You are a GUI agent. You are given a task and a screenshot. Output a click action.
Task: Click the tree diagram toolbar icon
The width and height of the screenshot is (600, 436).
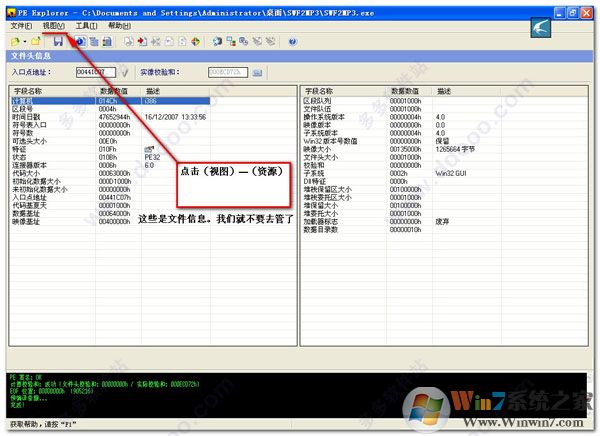point(231,41)
